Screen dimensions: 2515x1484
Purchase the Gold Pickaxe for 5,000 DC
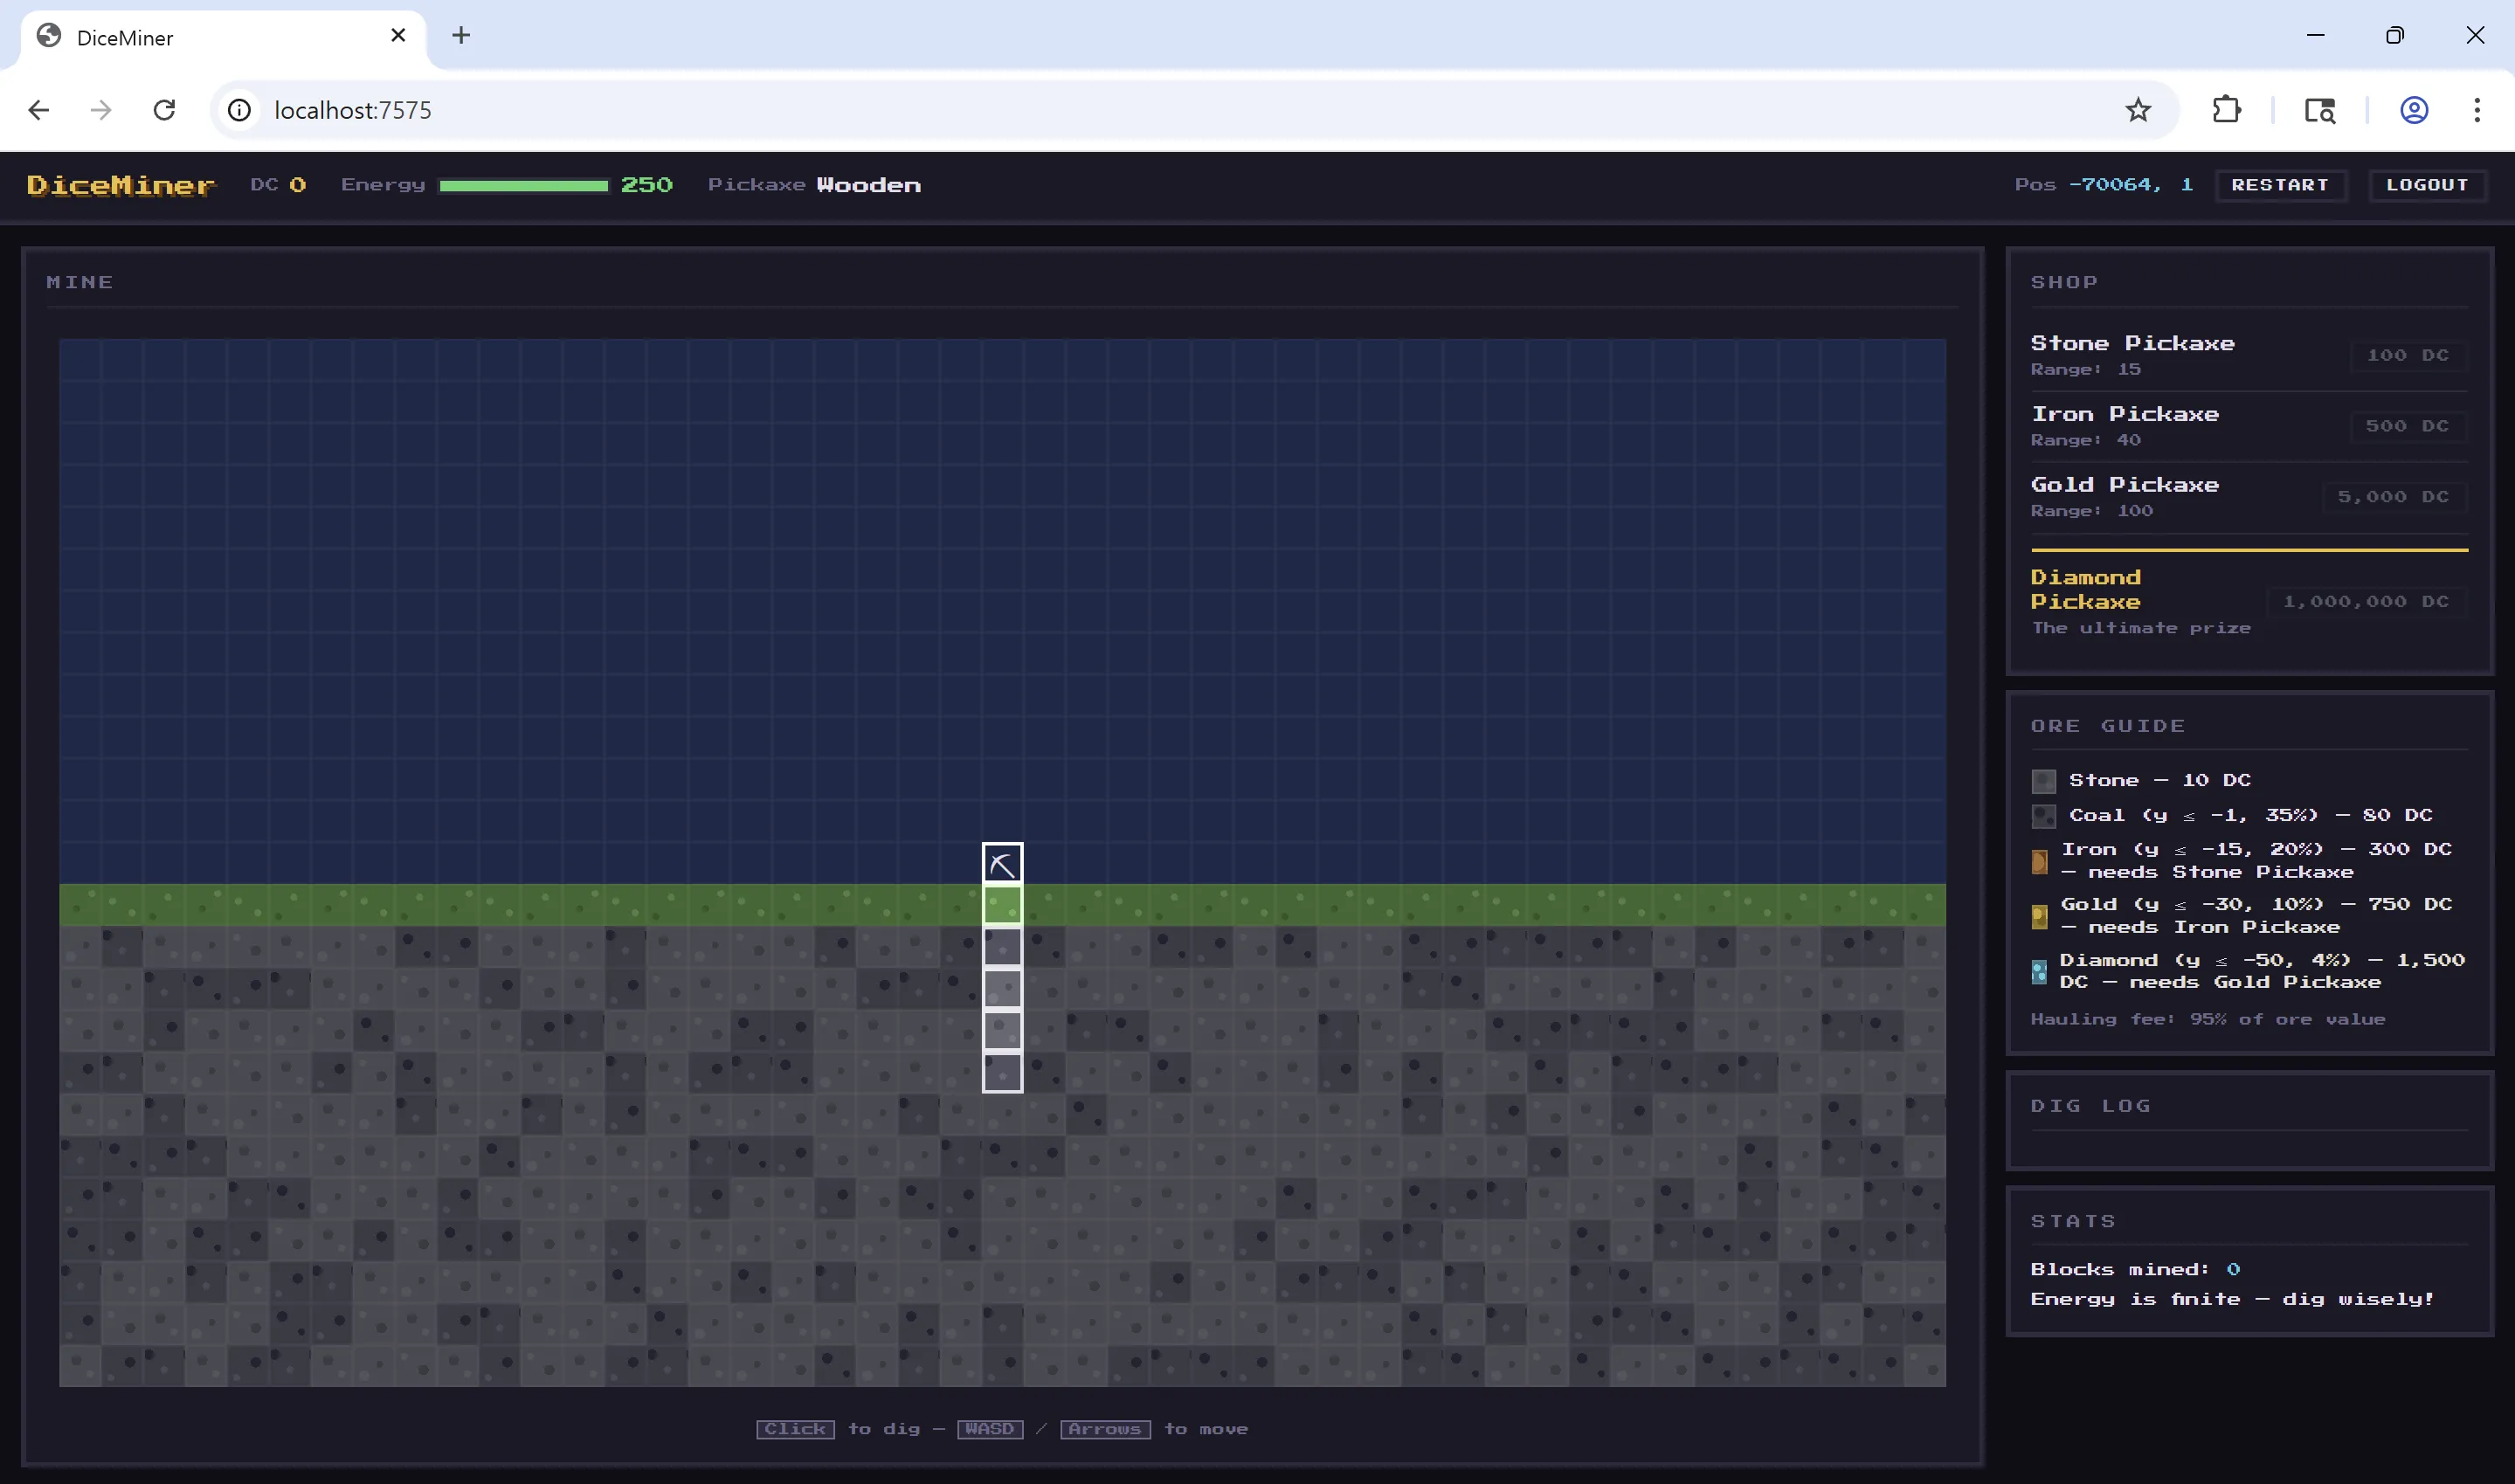[2393, 497]
